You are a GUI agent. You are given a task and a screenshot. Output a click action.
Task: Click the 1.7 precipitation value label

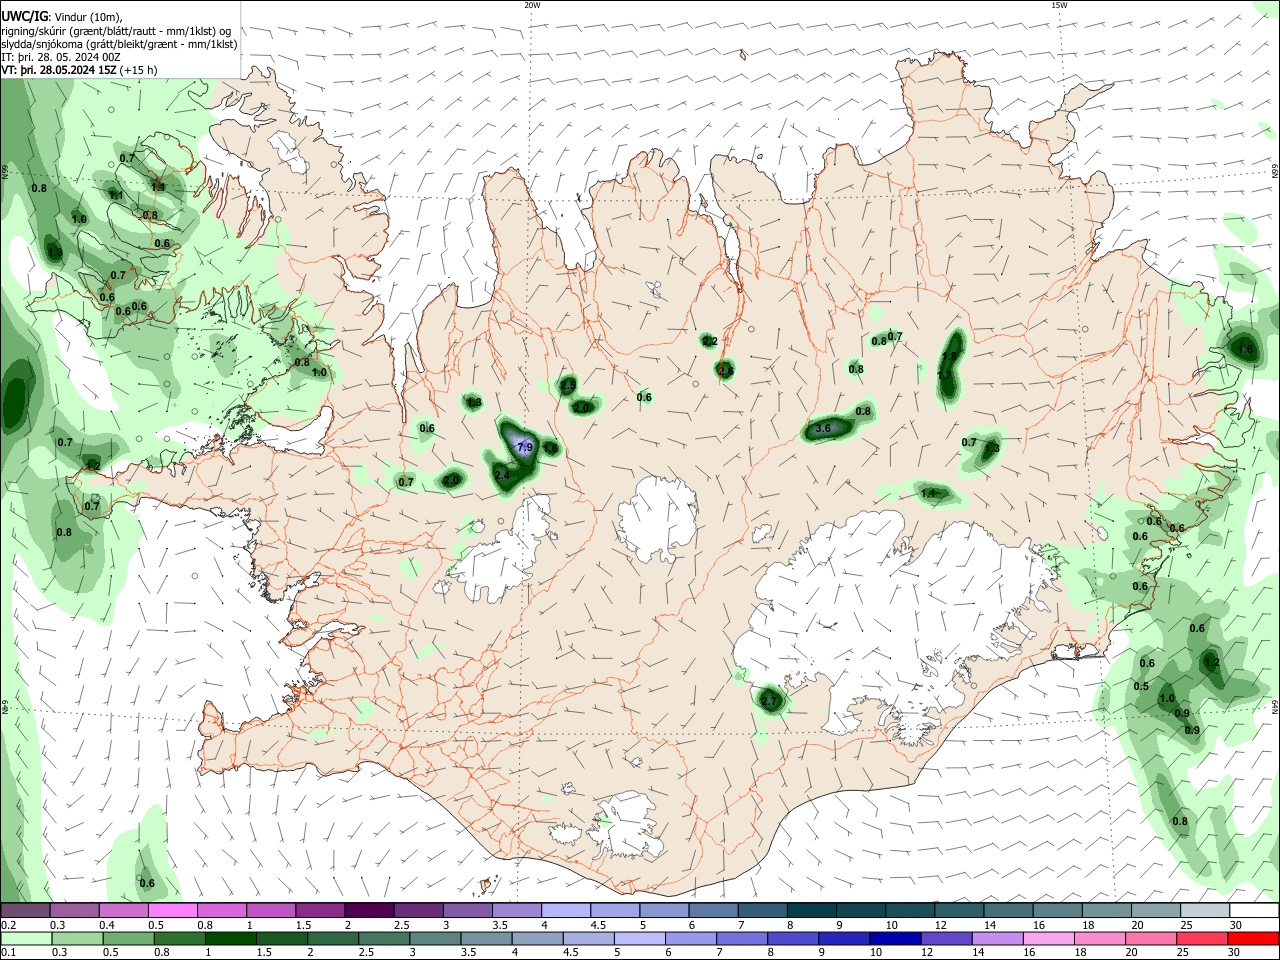point(945,375)
